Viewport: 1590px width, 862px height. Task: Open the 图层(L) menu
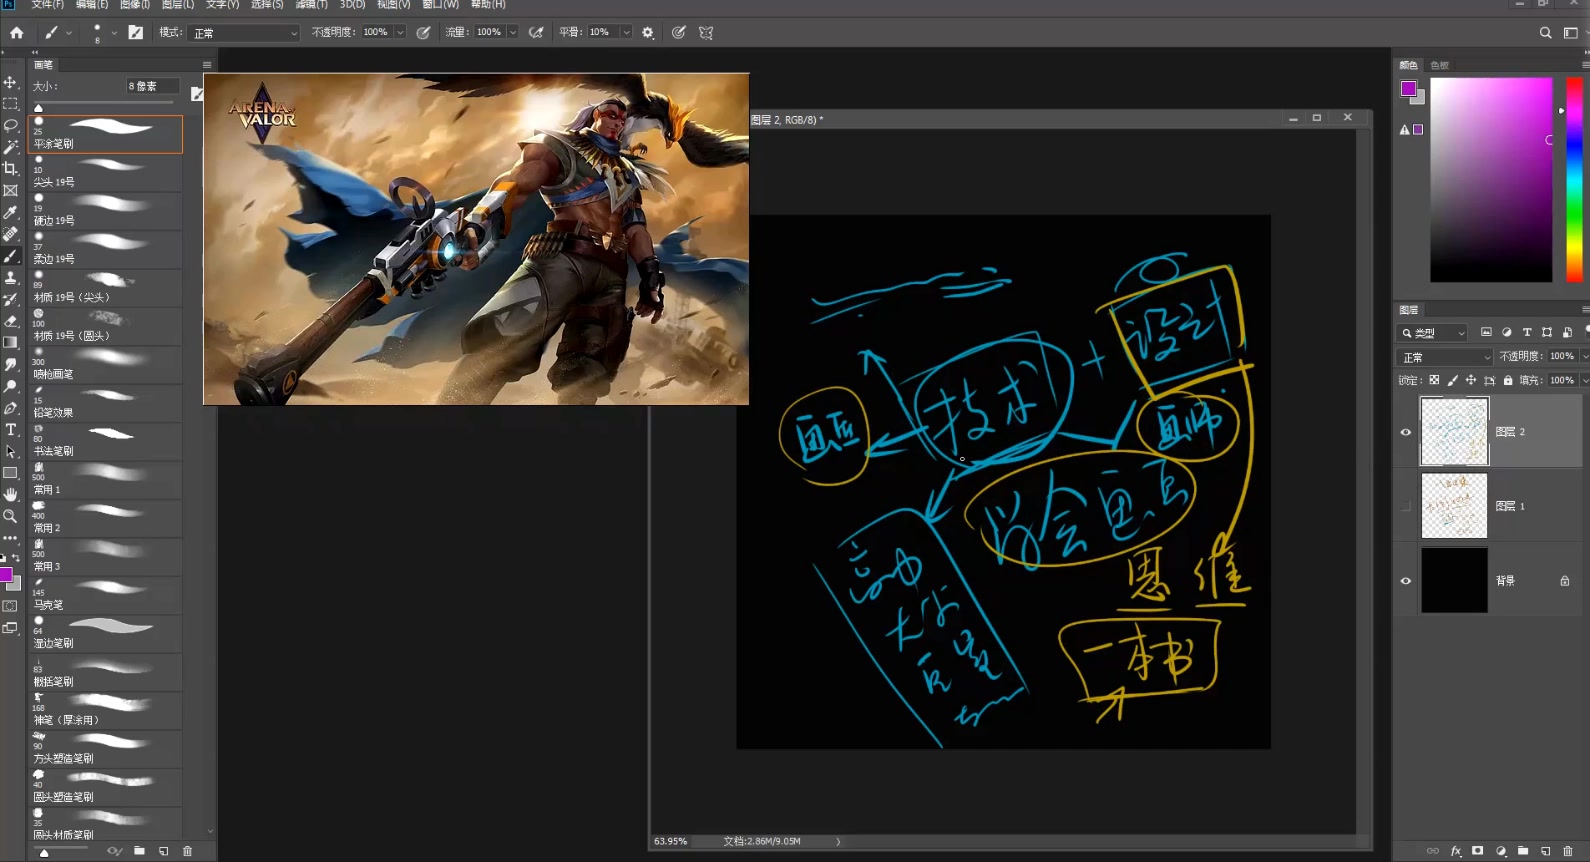point(178,5)
